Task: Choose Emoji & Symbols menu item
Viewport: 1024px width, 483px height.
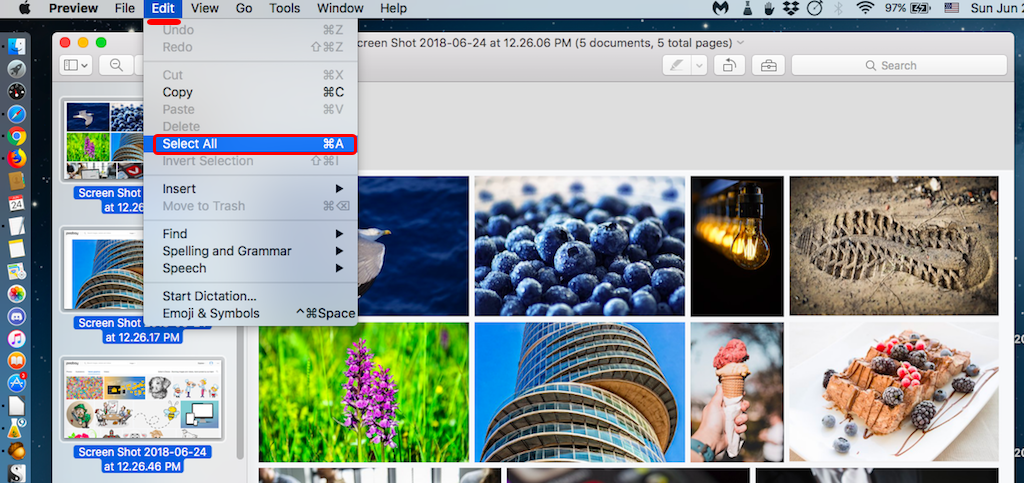Action: pos(251,313)
